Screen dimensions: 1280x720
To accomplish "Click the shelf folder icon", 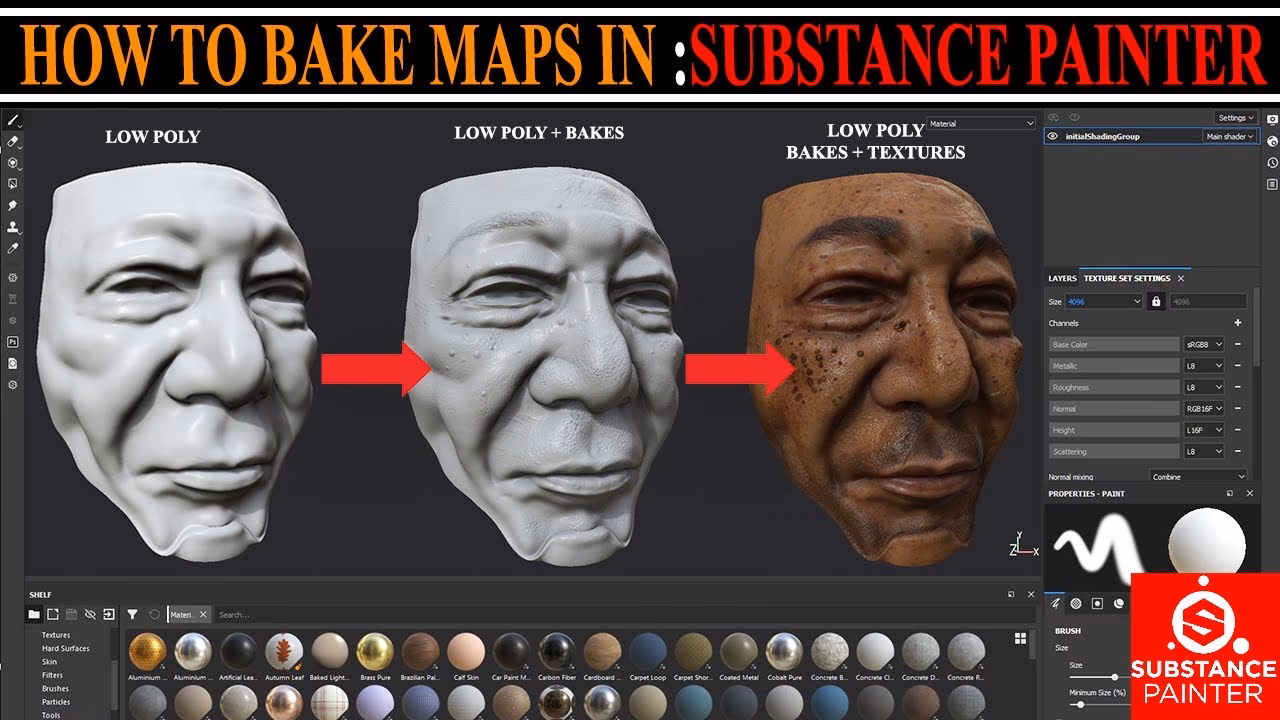I will pyautogui.click(x=34, y=614).
